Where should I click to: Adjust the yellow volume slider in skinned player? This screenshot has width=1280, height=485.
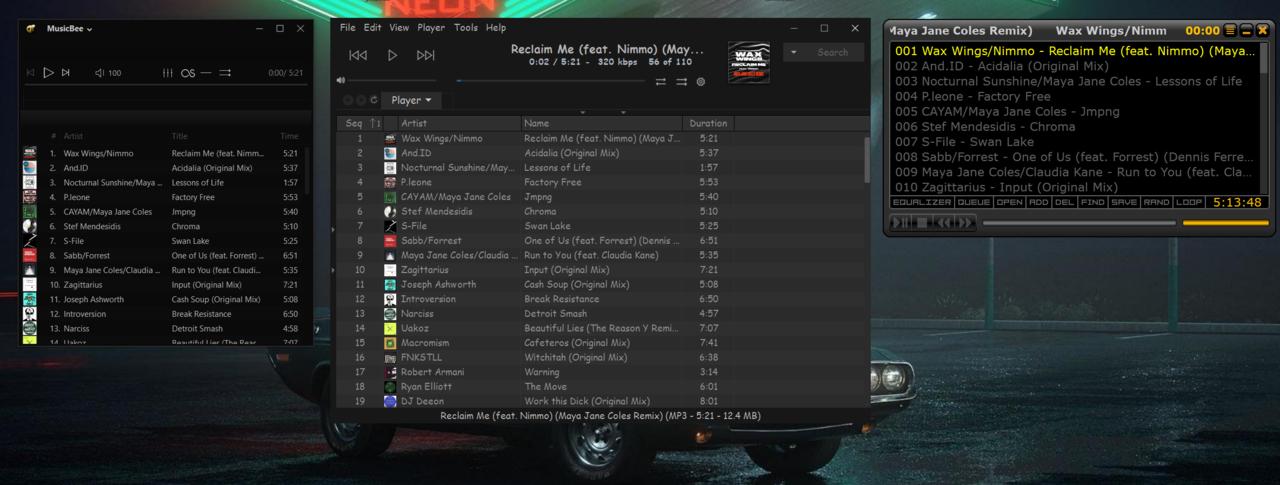(1225, 222)
